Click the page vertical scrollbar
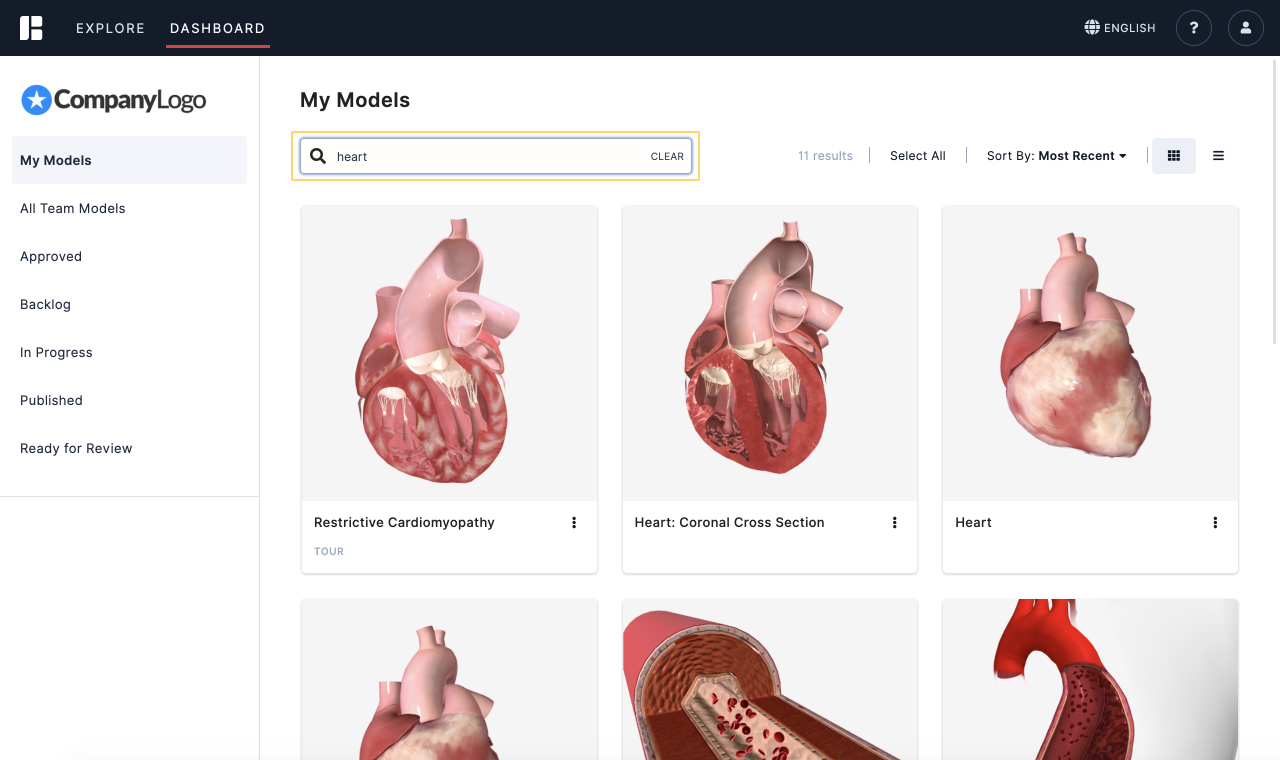1280x760 pixels. (1274, 200)
